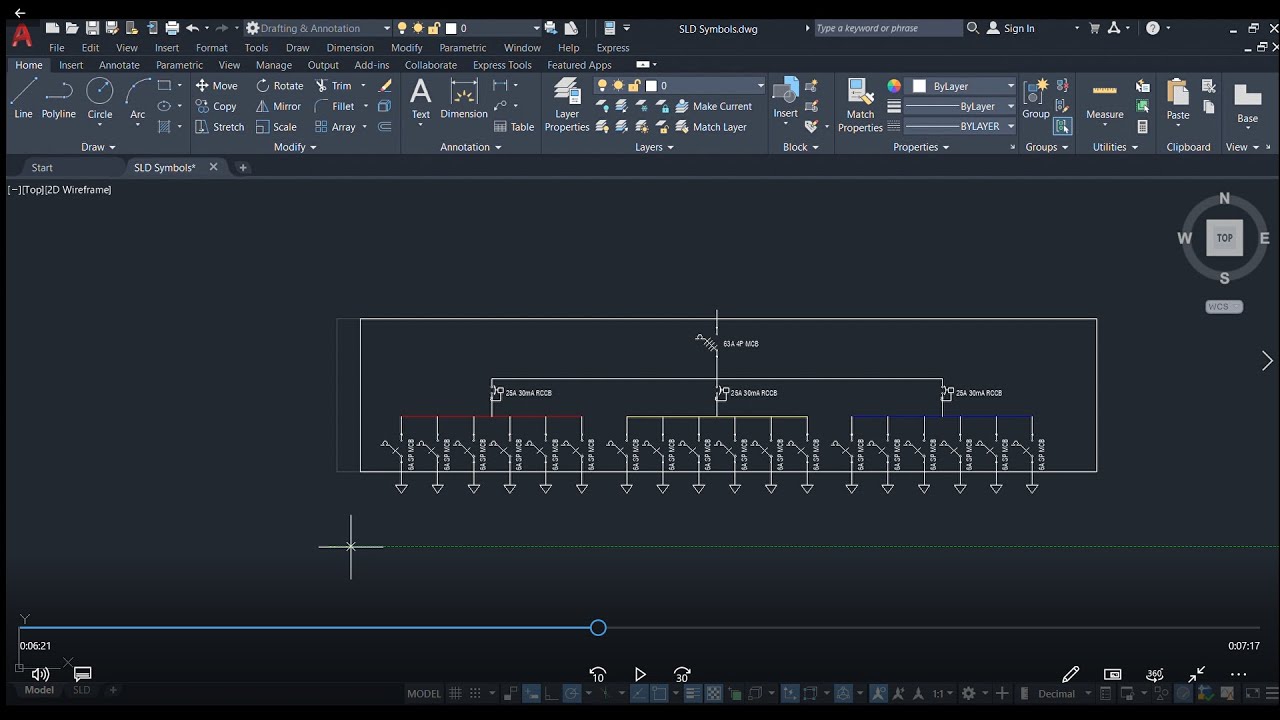Skip back 10 seconds
Image resolution: width=1280 pixels, height=720 pixels.
click(597, 675)
